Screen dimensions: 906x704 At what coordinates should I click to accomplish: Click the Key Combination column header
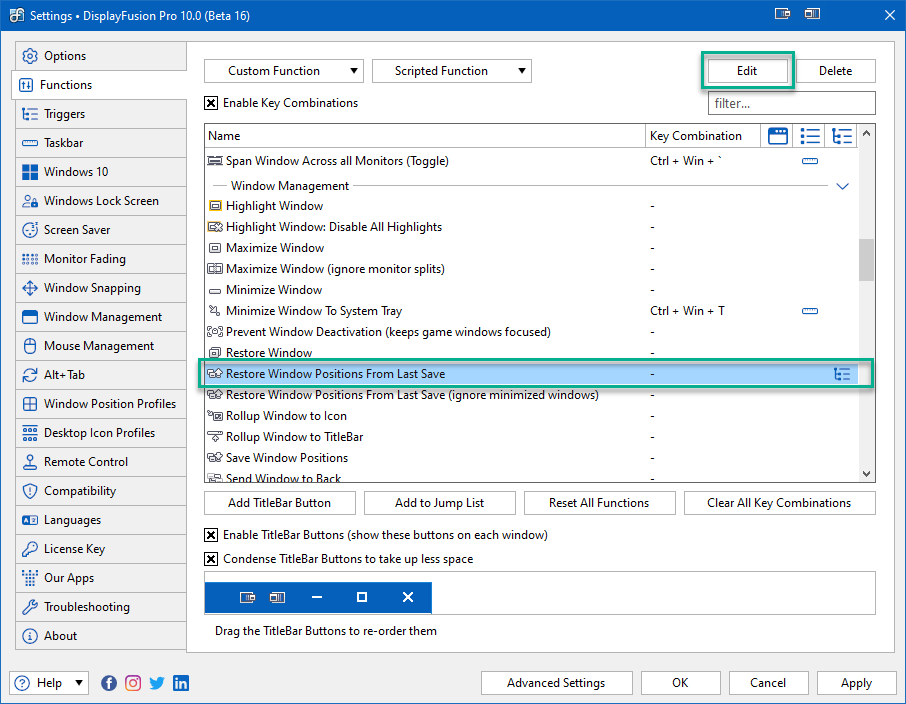point(703,136)
